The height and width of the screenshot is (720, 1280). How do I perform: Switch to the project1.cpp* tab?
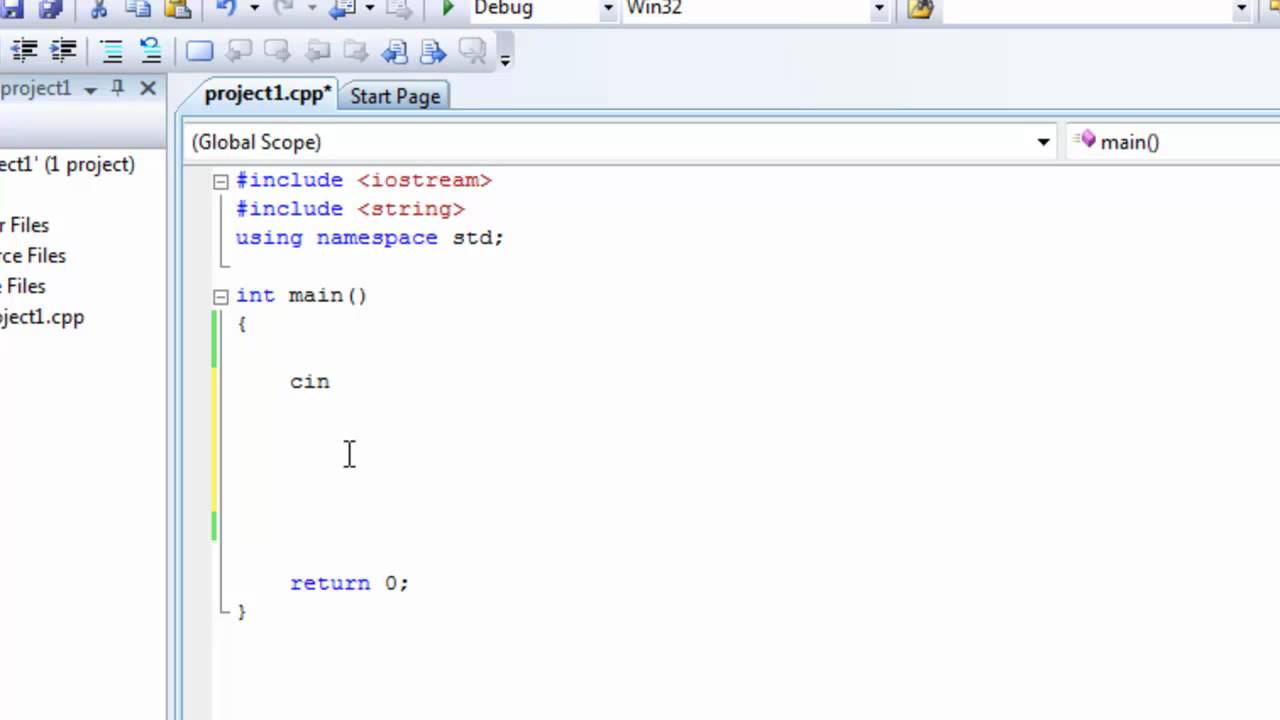pyautogui.click(x=266, y=94)
